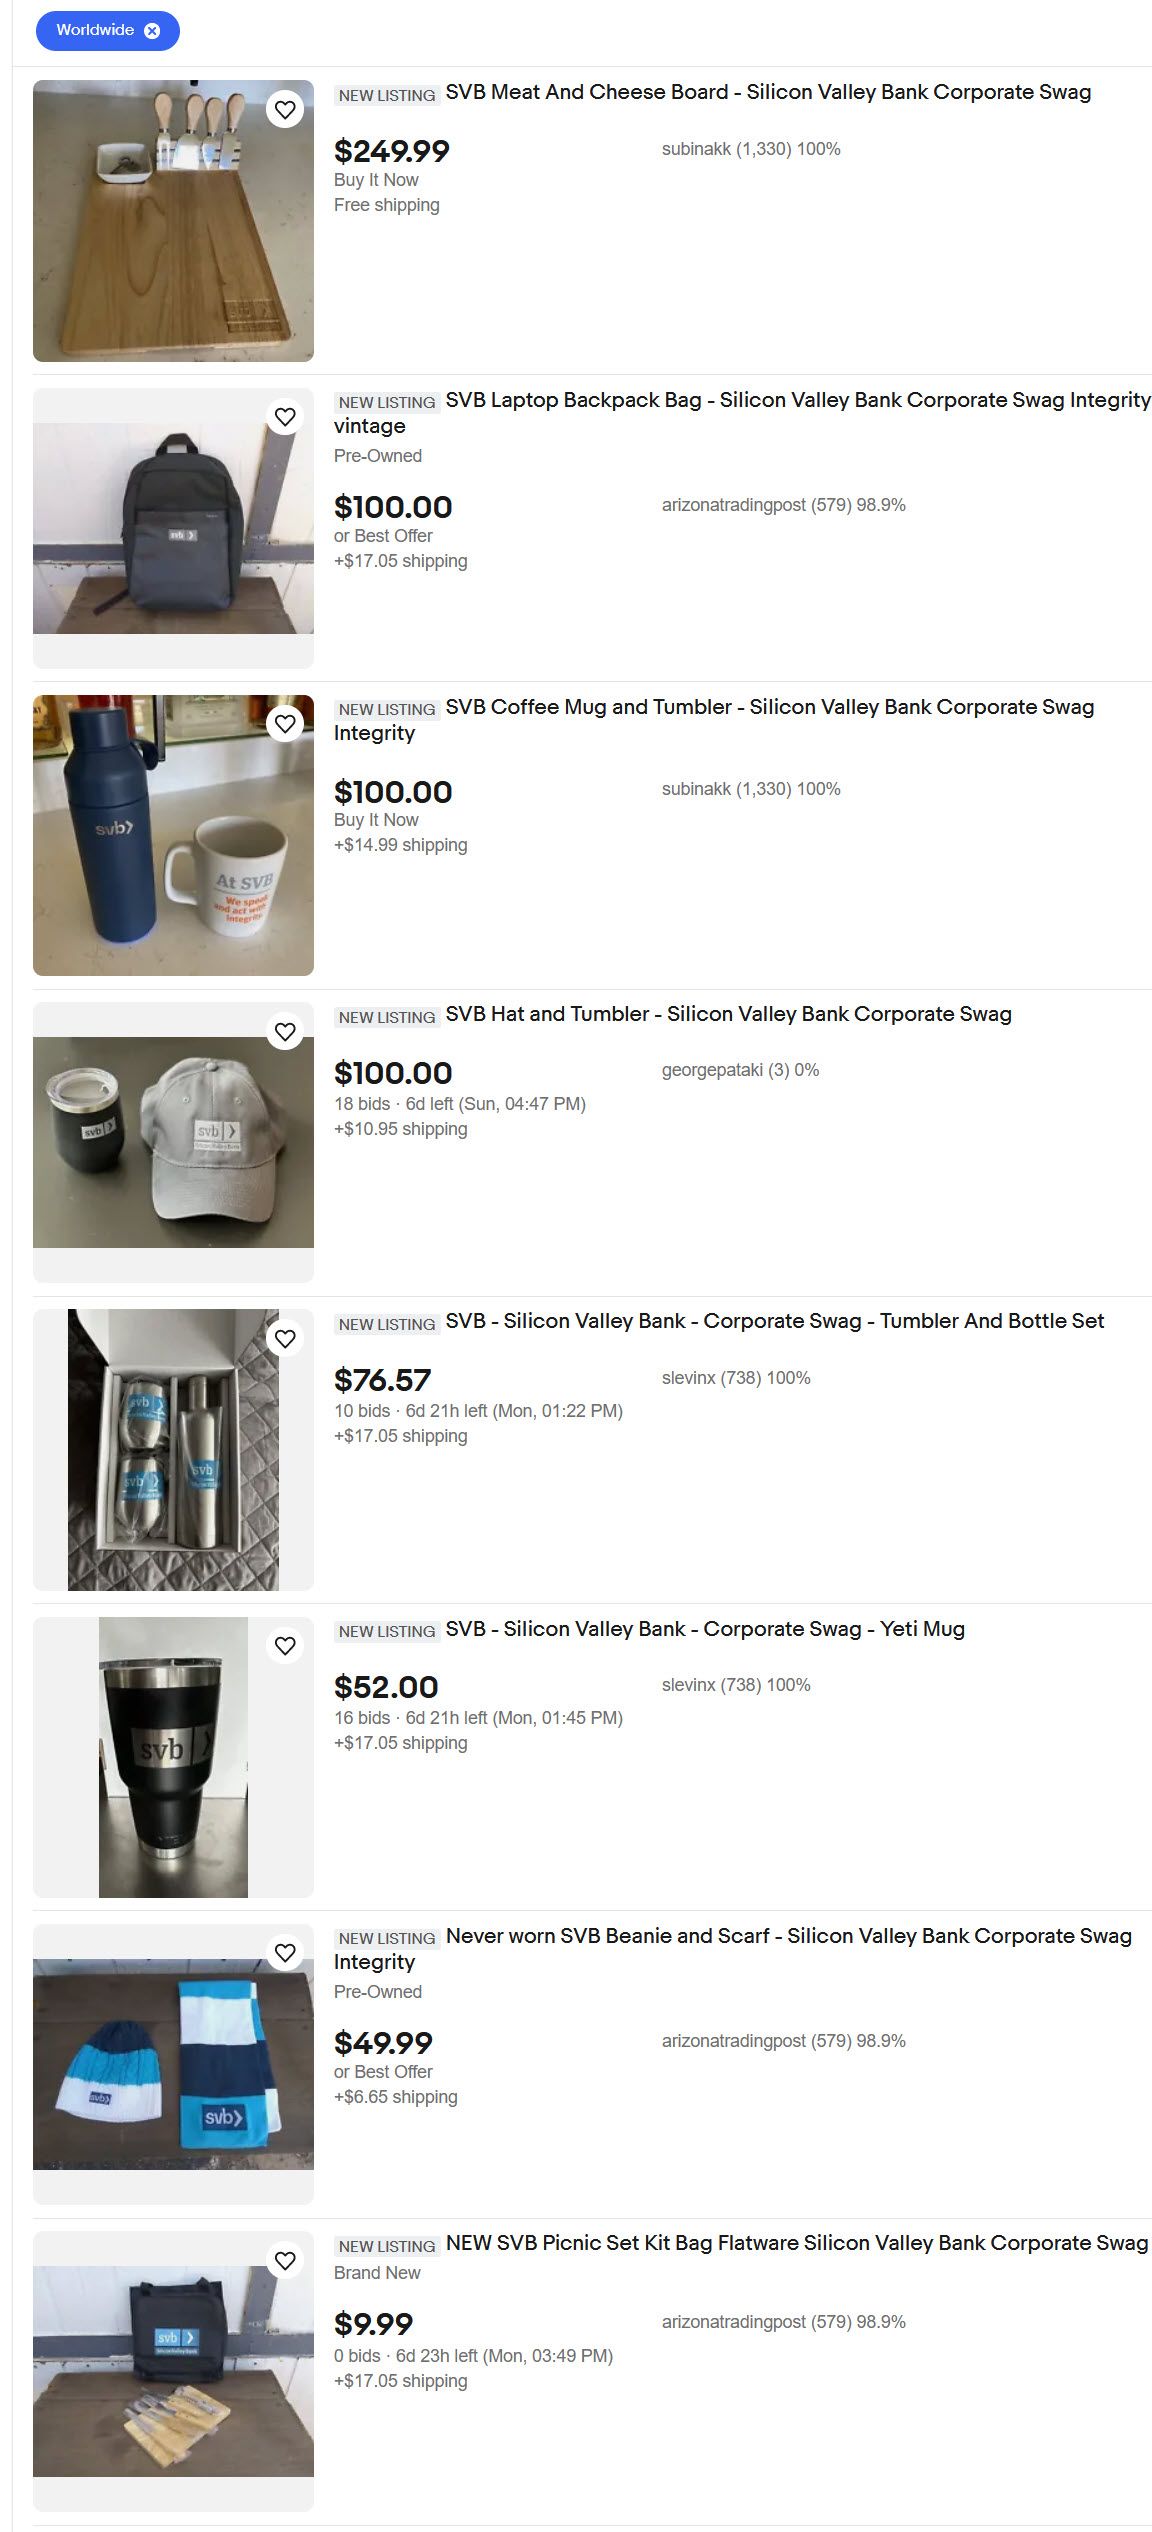The image size is (1152, 2532).
Task: Save the Hat and Tumbler listing
Action: pos(285,1031)
